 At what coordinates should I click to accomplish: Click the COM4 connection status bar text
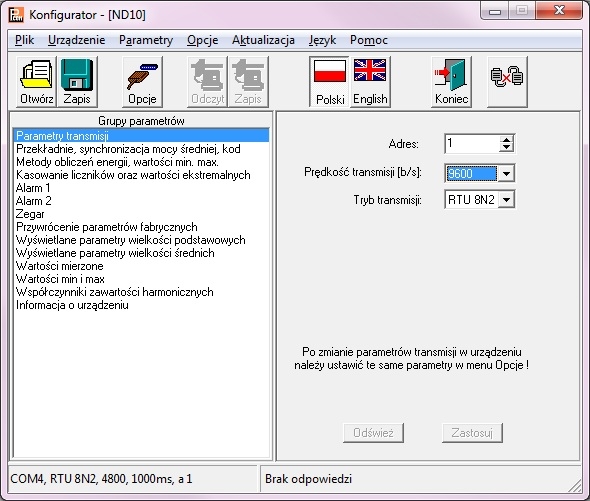point(101,479)
